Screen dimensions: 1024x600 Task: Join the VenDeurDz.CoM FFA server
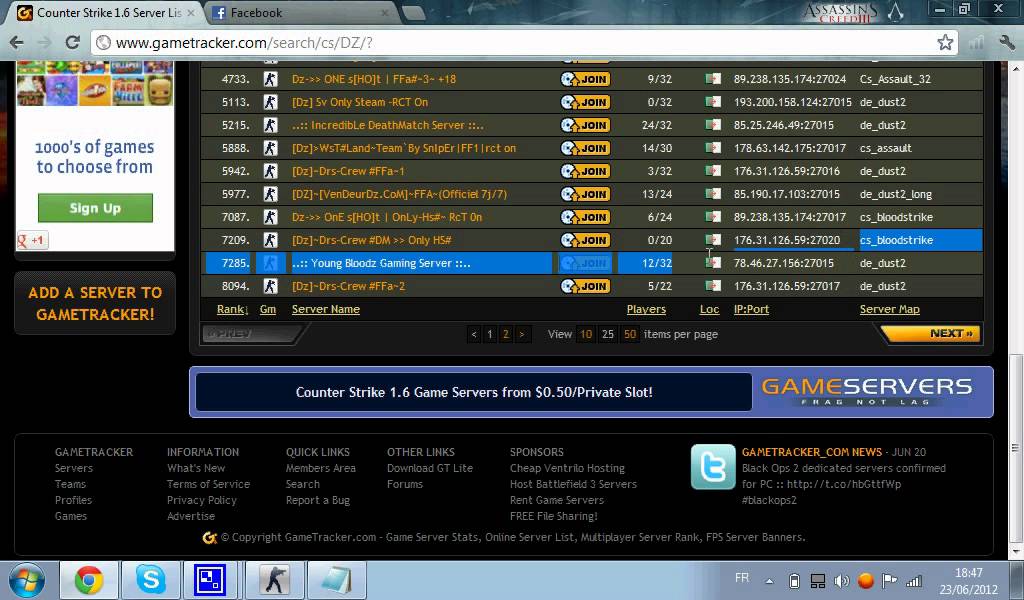click(x=585, y=194)
